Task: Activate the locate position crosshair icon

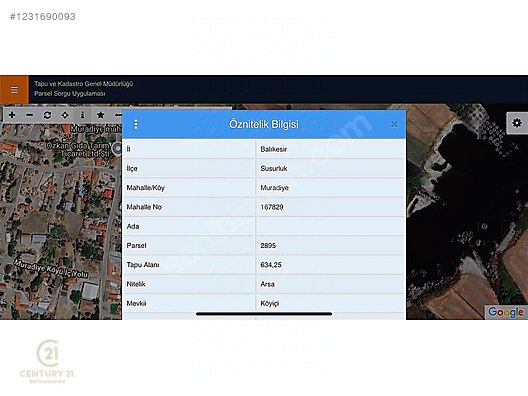Action: (x=65, y=115)
